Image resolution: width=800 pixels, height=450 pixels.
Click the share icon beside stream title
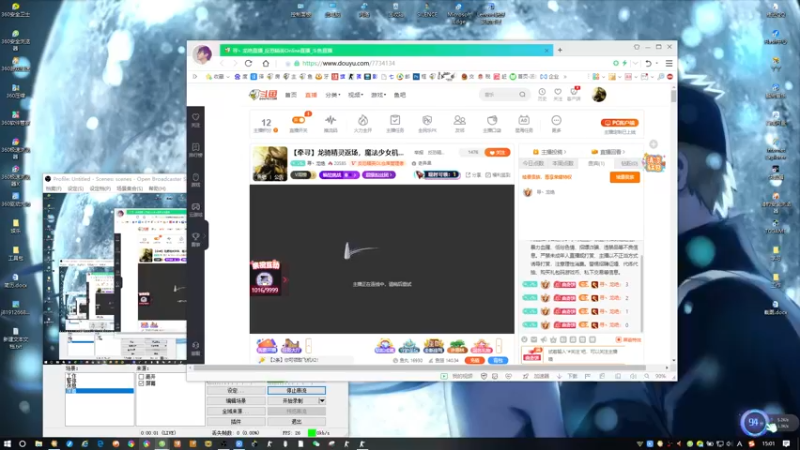click(468, 175)
